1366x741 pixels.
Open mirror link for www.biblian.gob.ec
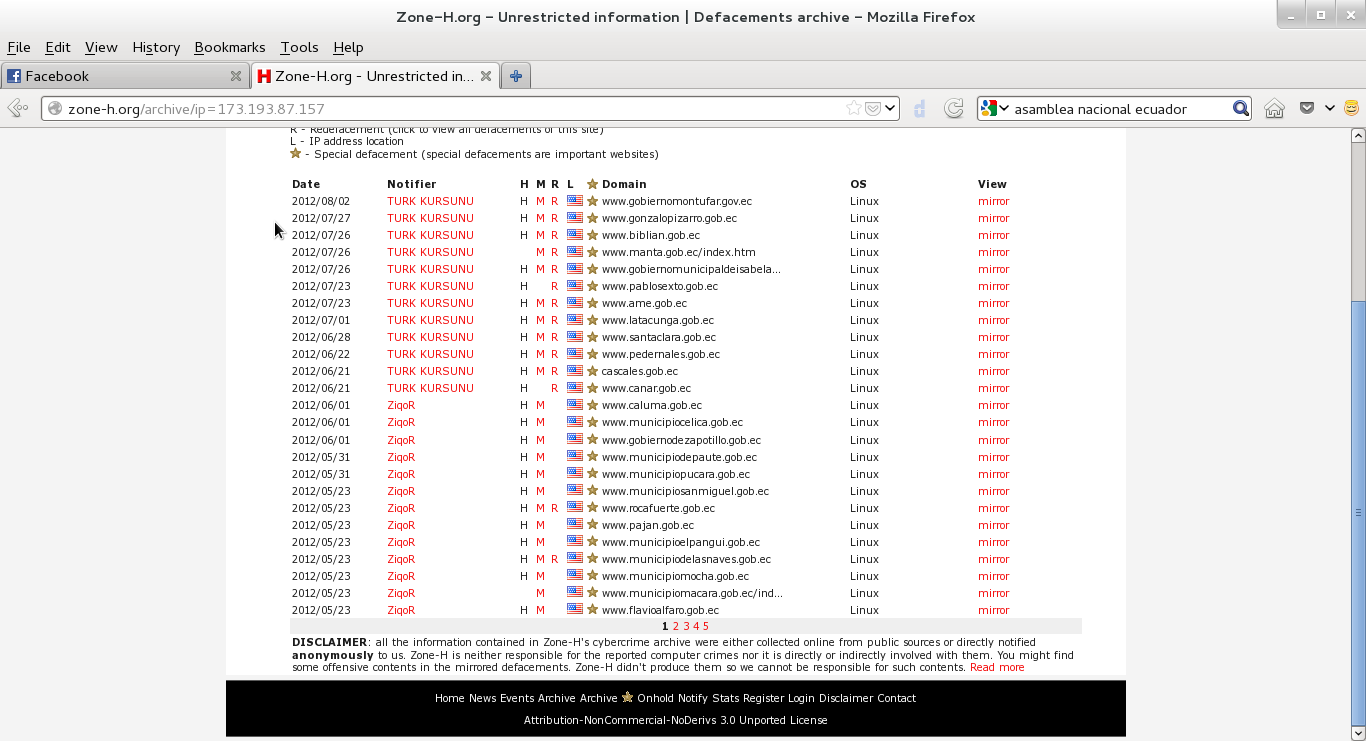point(993,235)
